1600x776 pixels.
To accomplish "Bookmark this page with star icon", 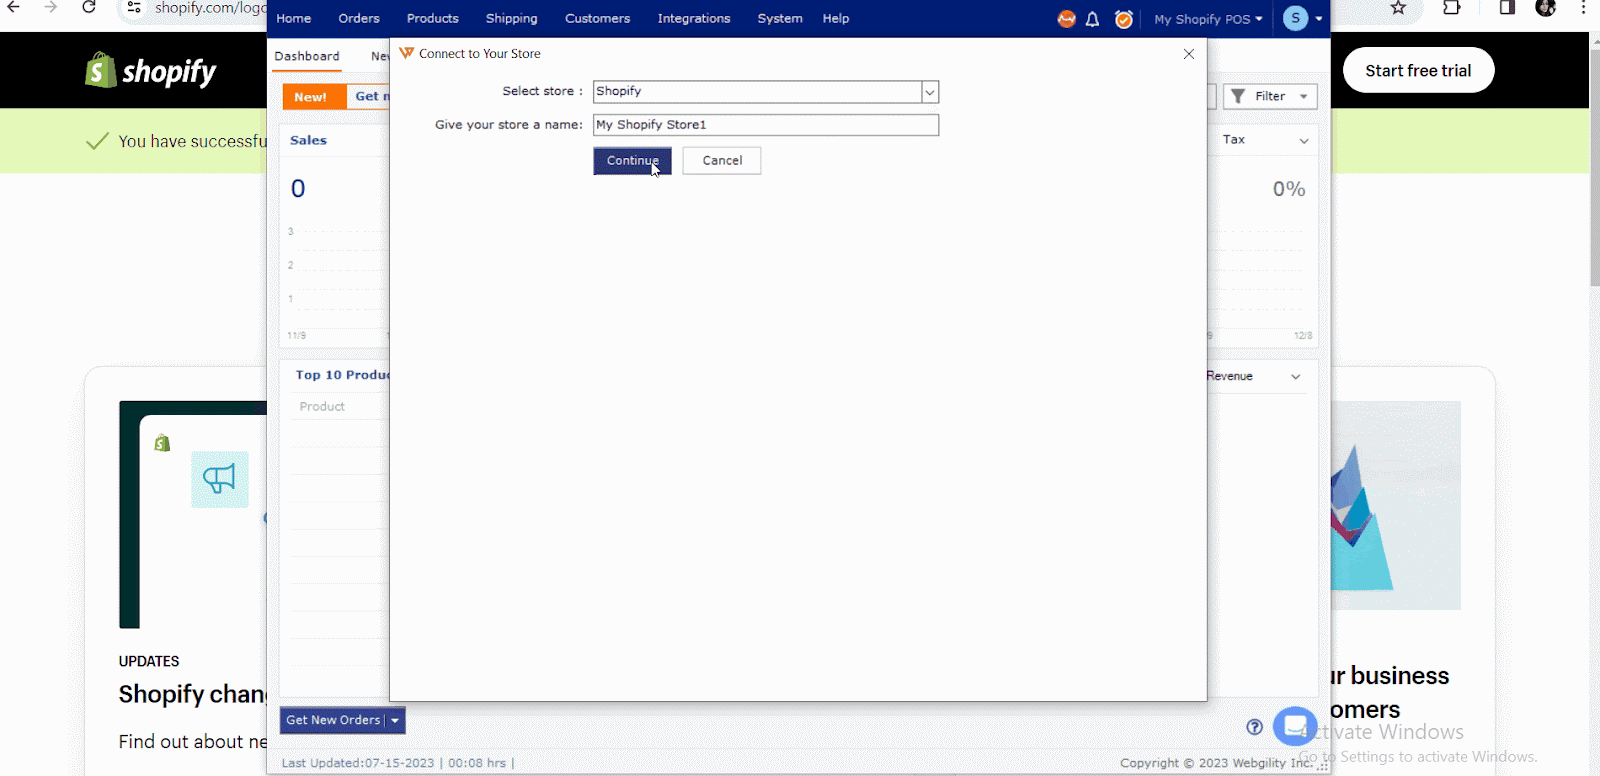I will click(x=1398, y=8).
